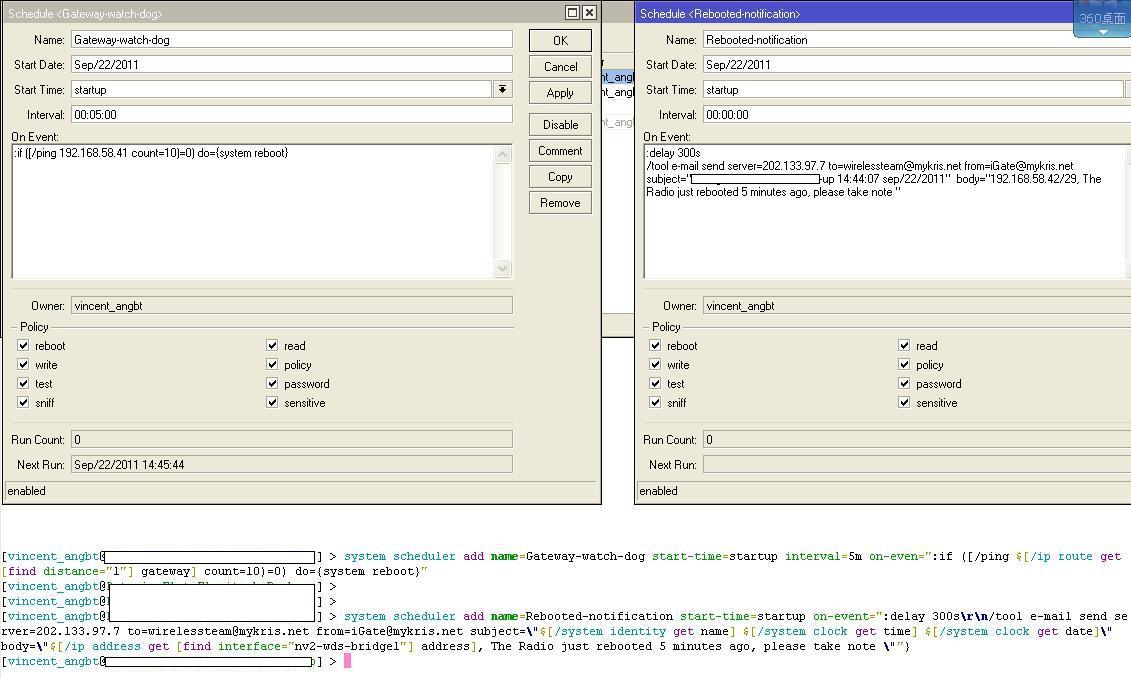Toggle reboot policy in Gateway-watch-dog
1131x678 pixels.
click(23, 345)
